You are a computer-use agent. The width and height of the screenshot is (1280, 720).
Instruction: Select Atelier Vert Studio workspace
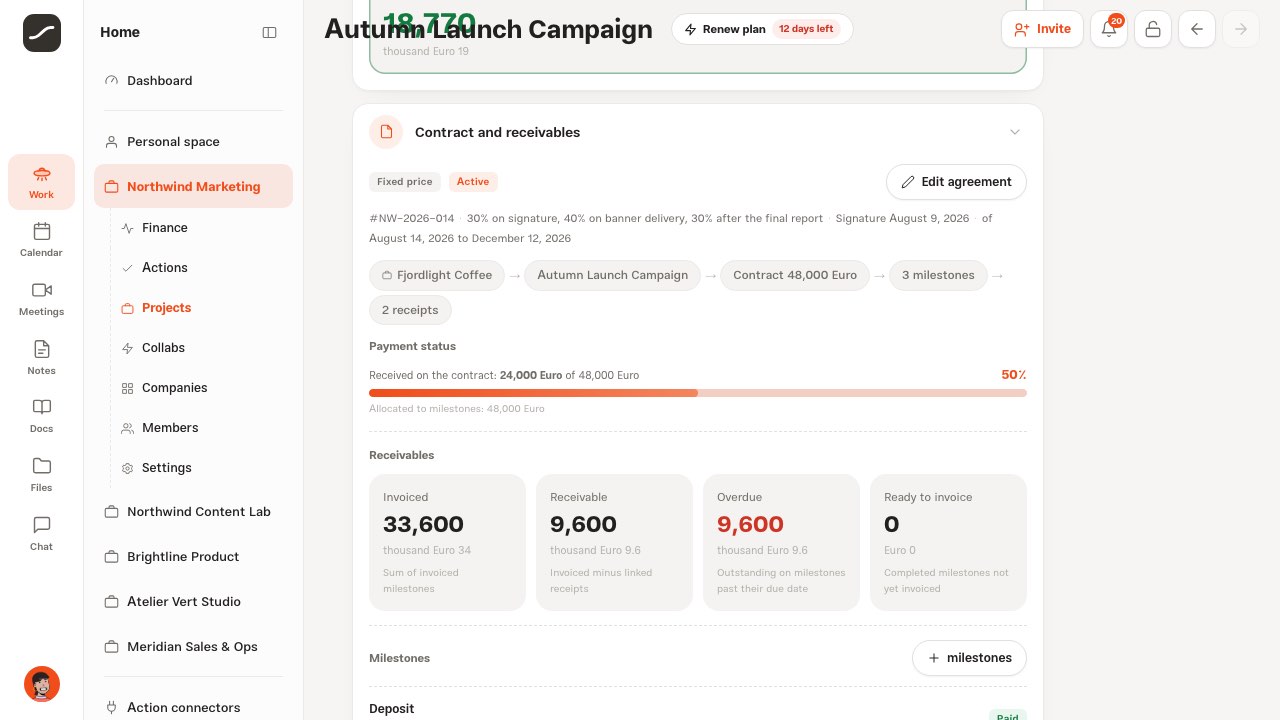[193, 602]
